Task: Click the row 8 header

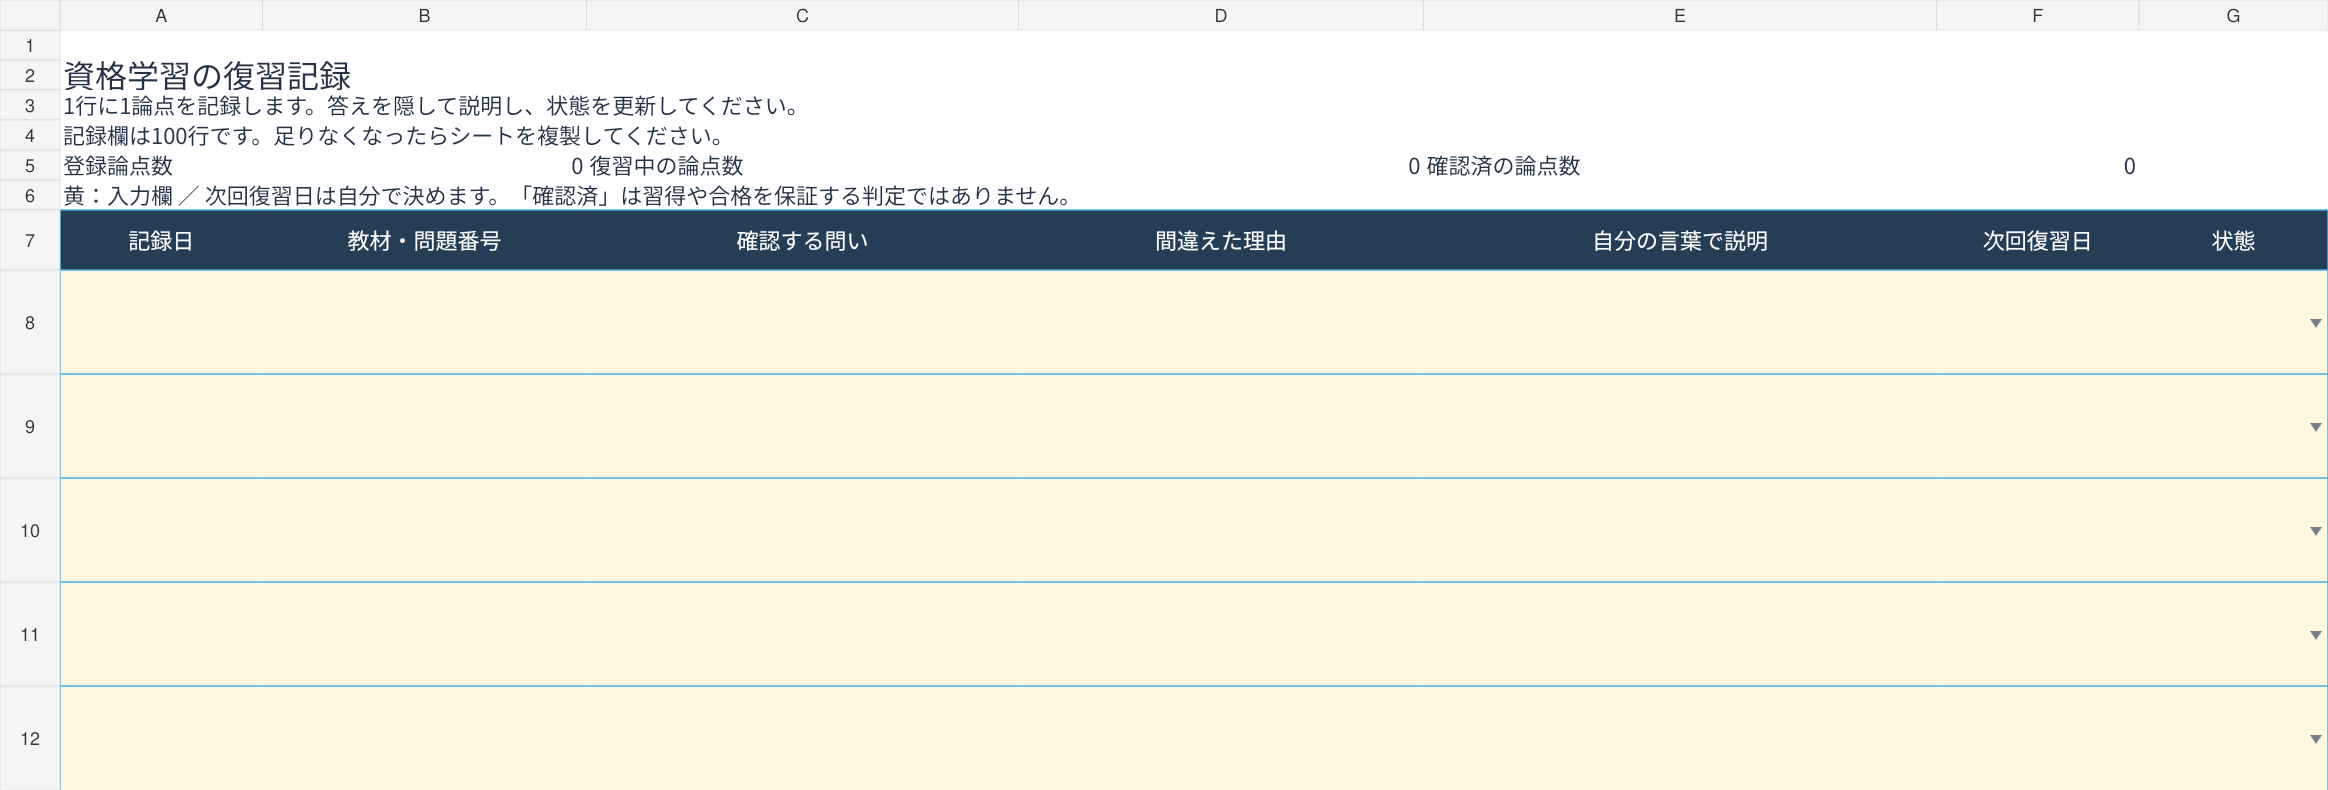Action: (x=30, y=323)
